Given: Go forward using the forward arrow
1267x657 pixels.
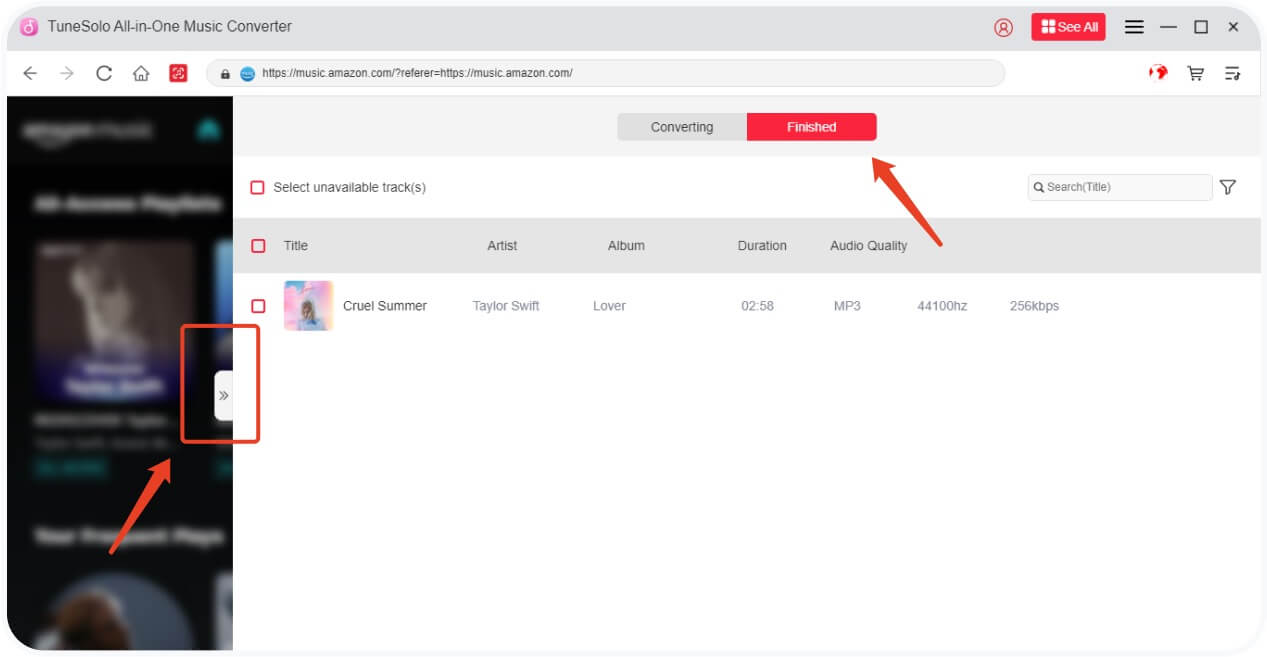Looking at the screenshot, I should [x=67, y=73].
